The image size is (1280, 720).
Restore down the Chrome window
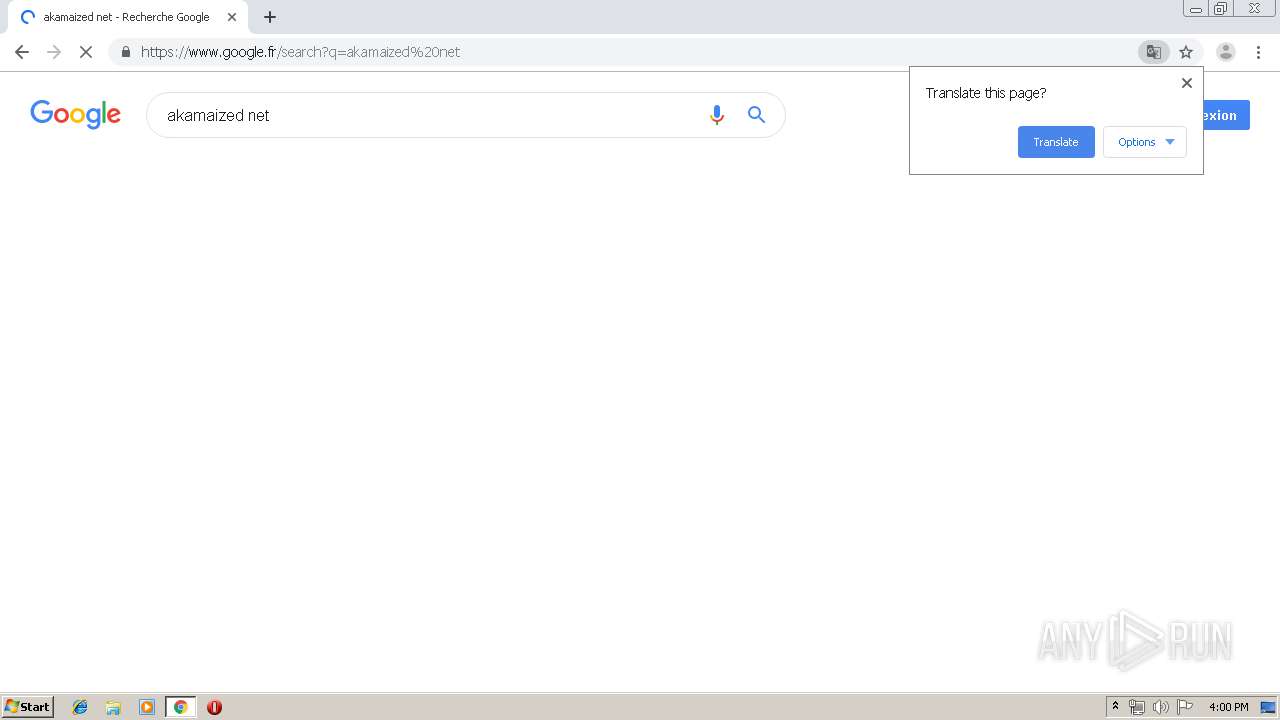[x=1220, y=9]
